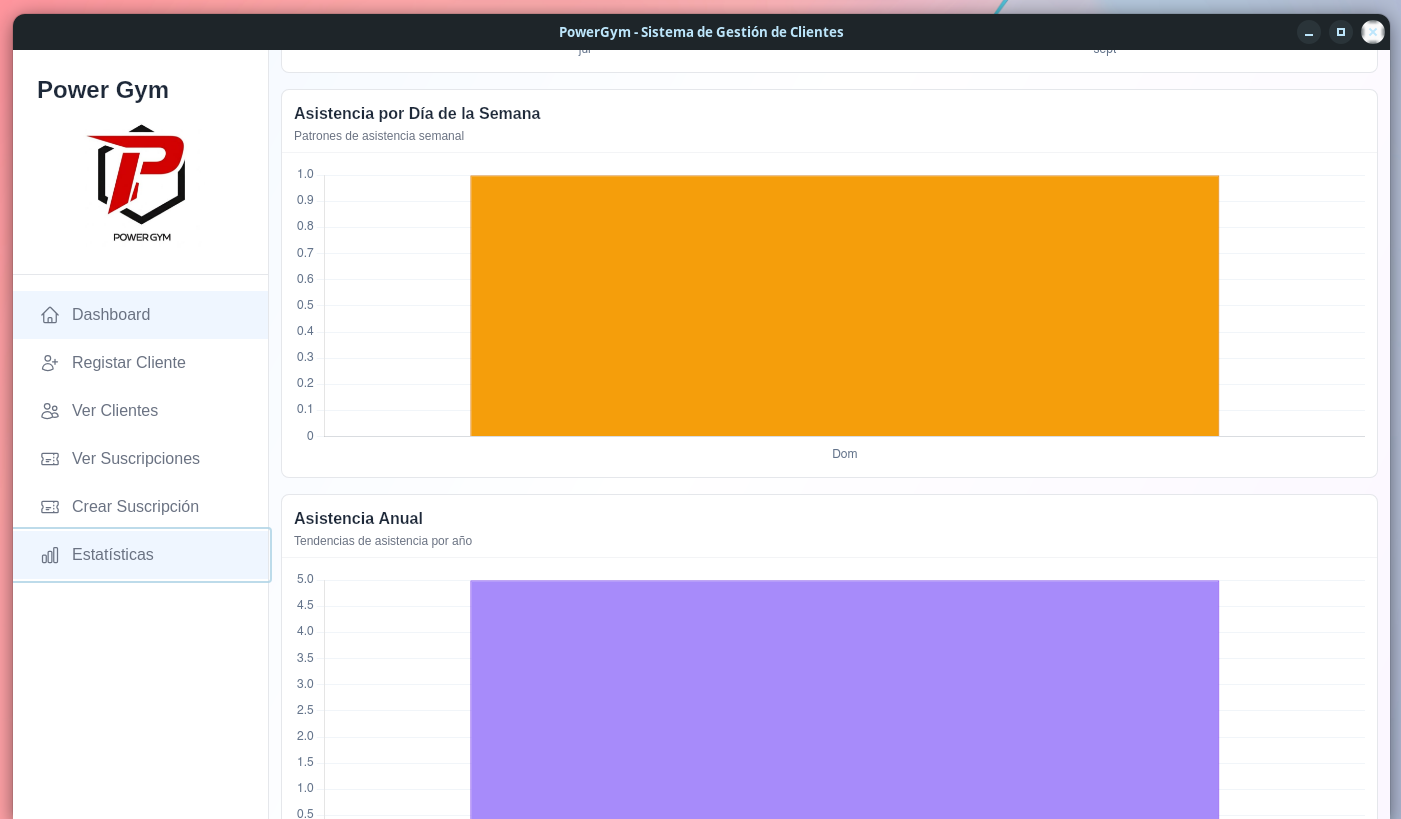
Task: Click the purple annual attendance bar
Action: (x=845, y=700)
